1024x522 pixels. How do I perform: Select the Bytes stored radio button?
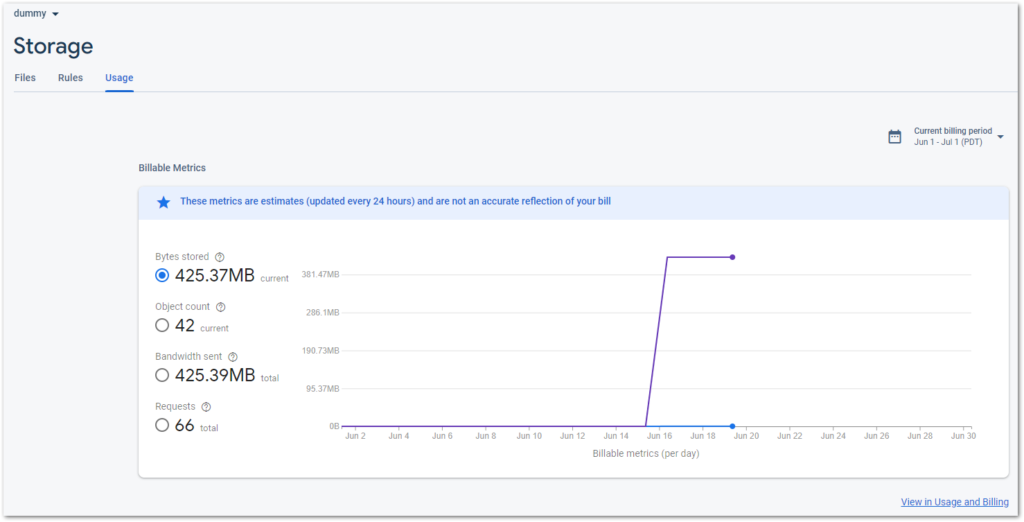tap(162, 276)
